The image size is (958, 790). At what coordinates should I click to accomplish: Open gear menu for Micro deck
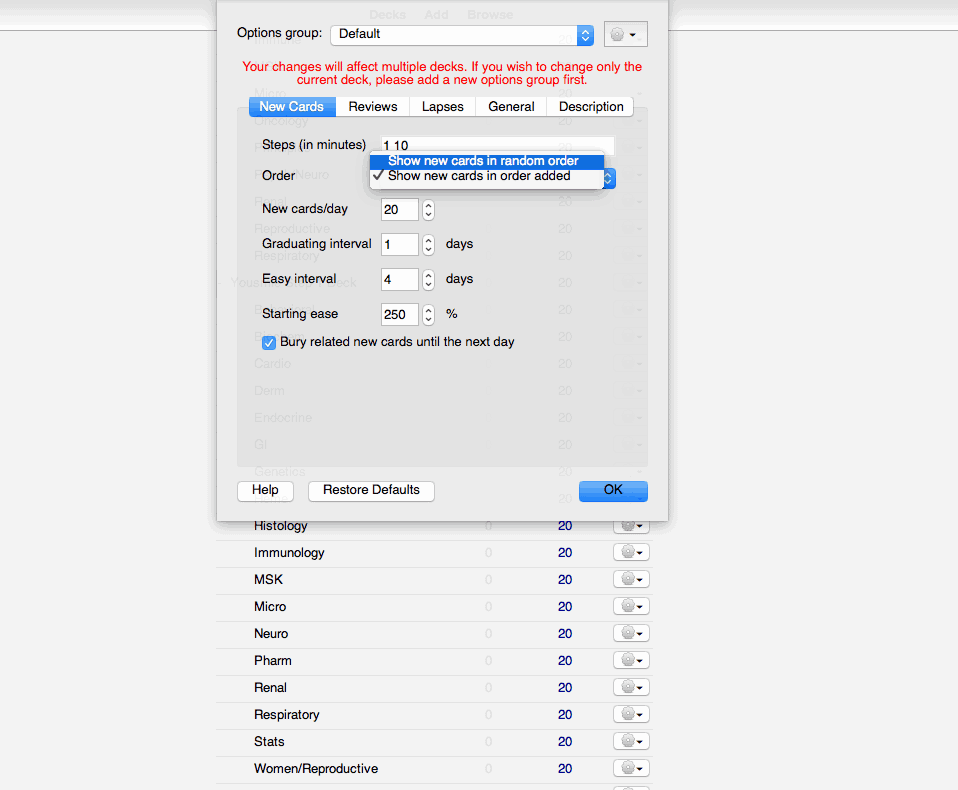click(x=631, y=606)
